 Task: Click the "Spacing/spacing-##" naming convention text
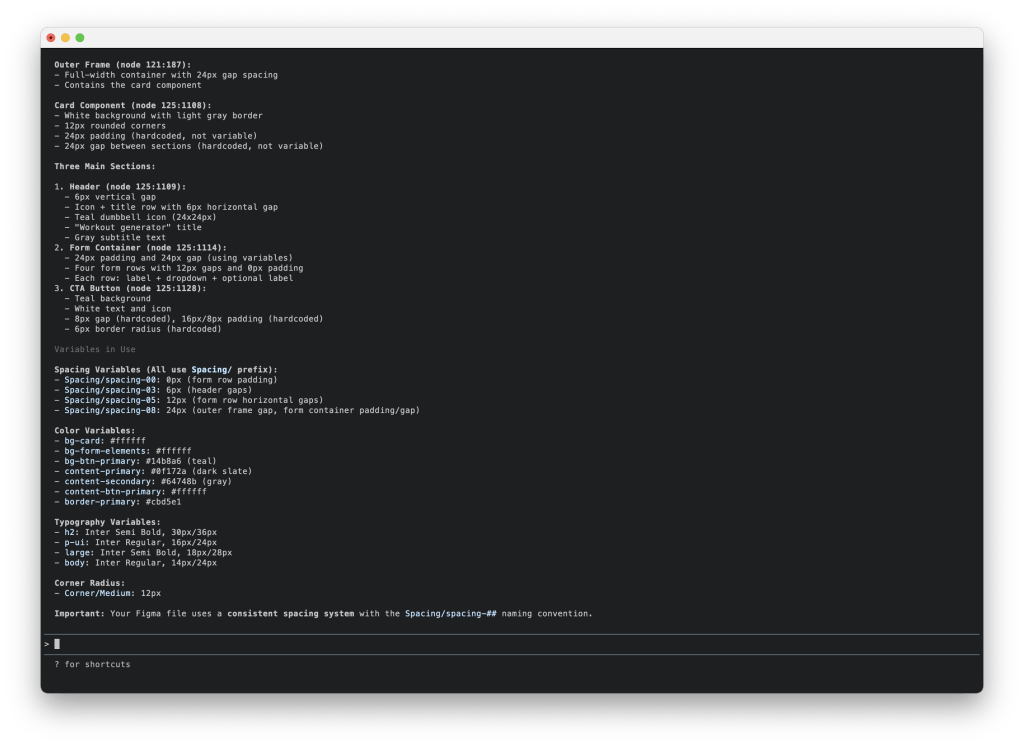coord(450,613)
